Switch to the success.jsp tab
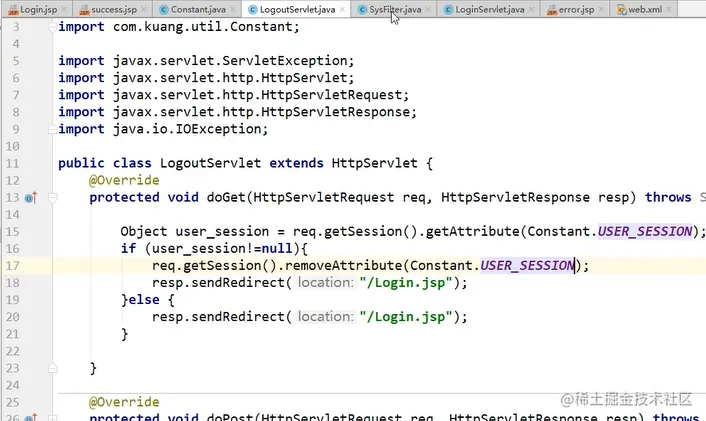This screenshot has width=706, height=421. 114,9
